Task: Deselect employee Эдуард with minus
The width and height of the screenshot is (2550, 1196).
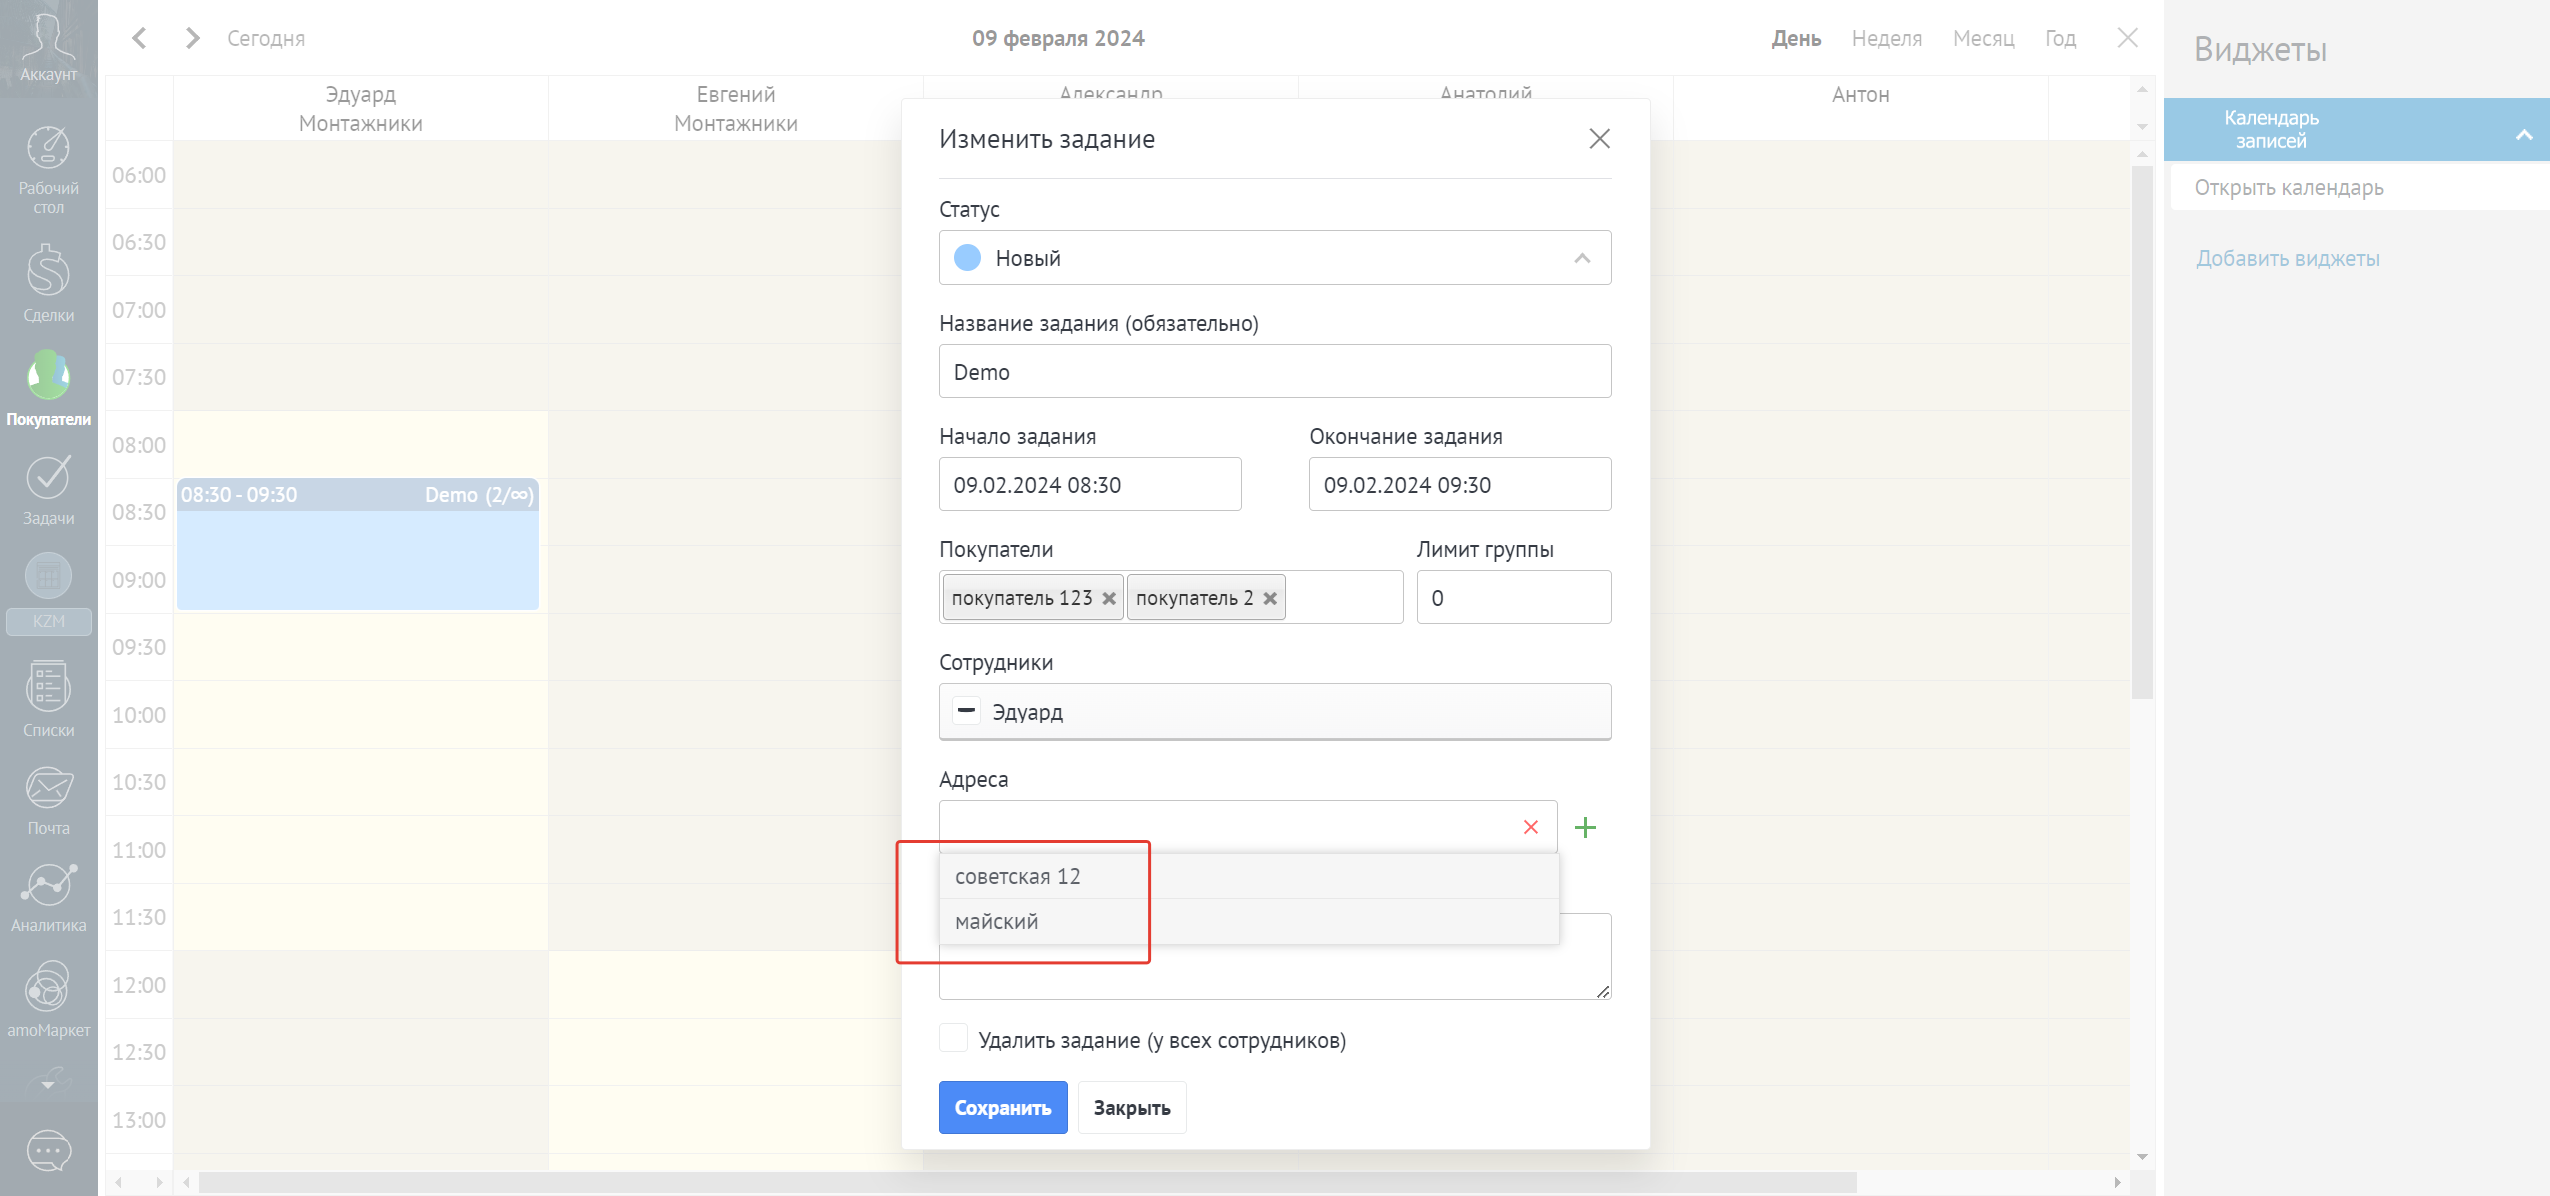Action: (966, 711)
